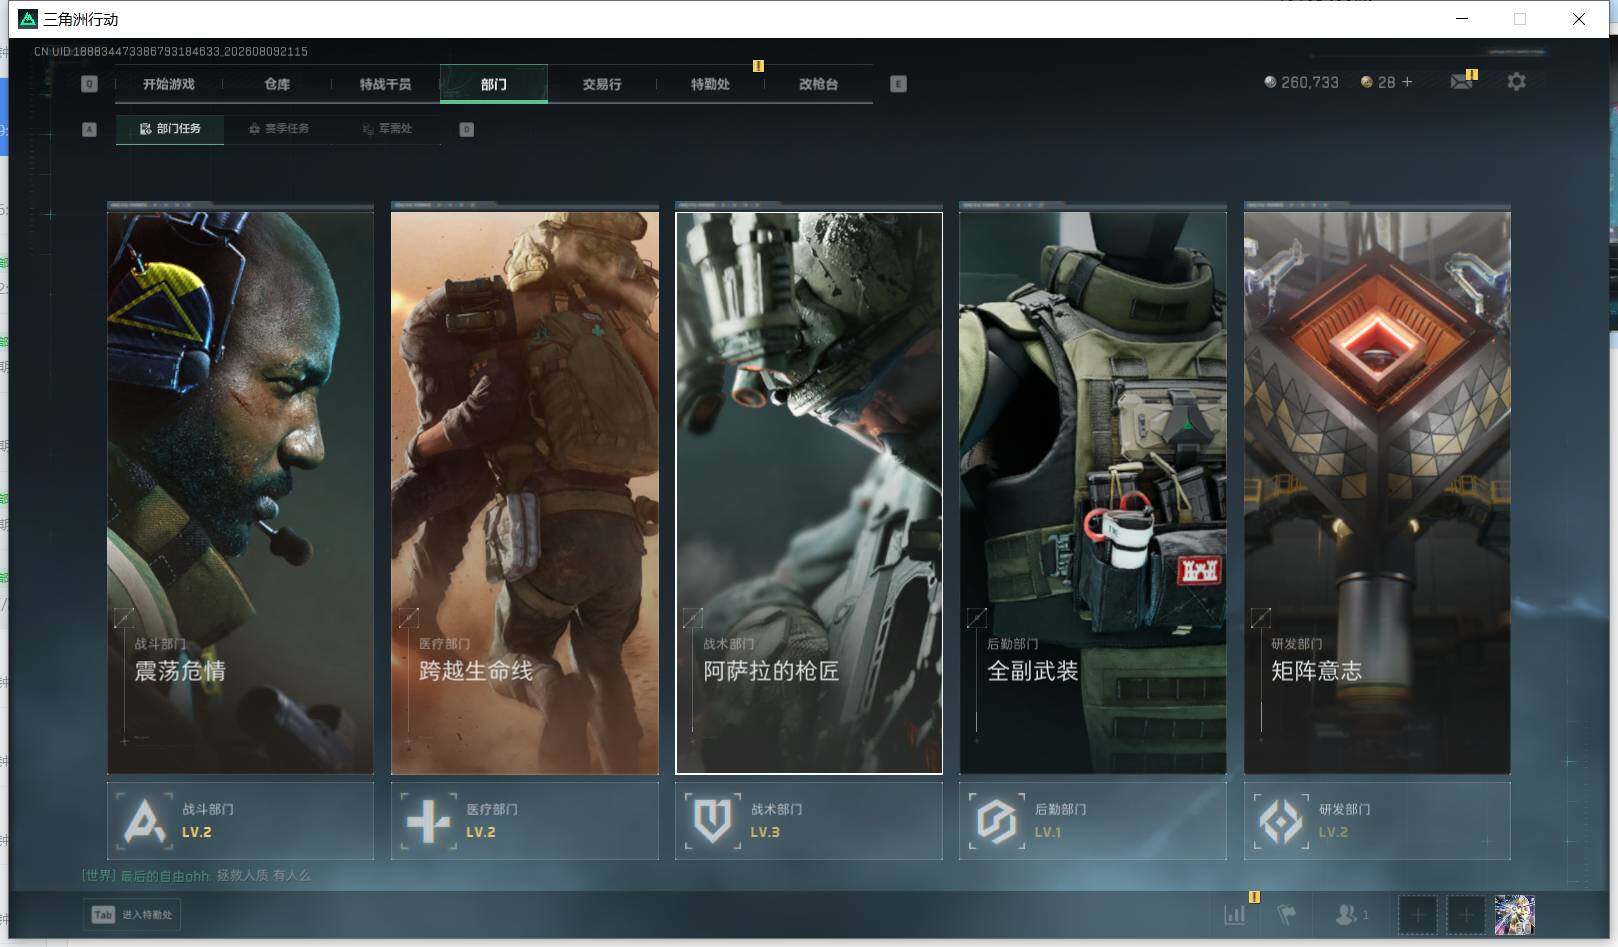Click the flags icon in bottom bar

[1287, 914]
